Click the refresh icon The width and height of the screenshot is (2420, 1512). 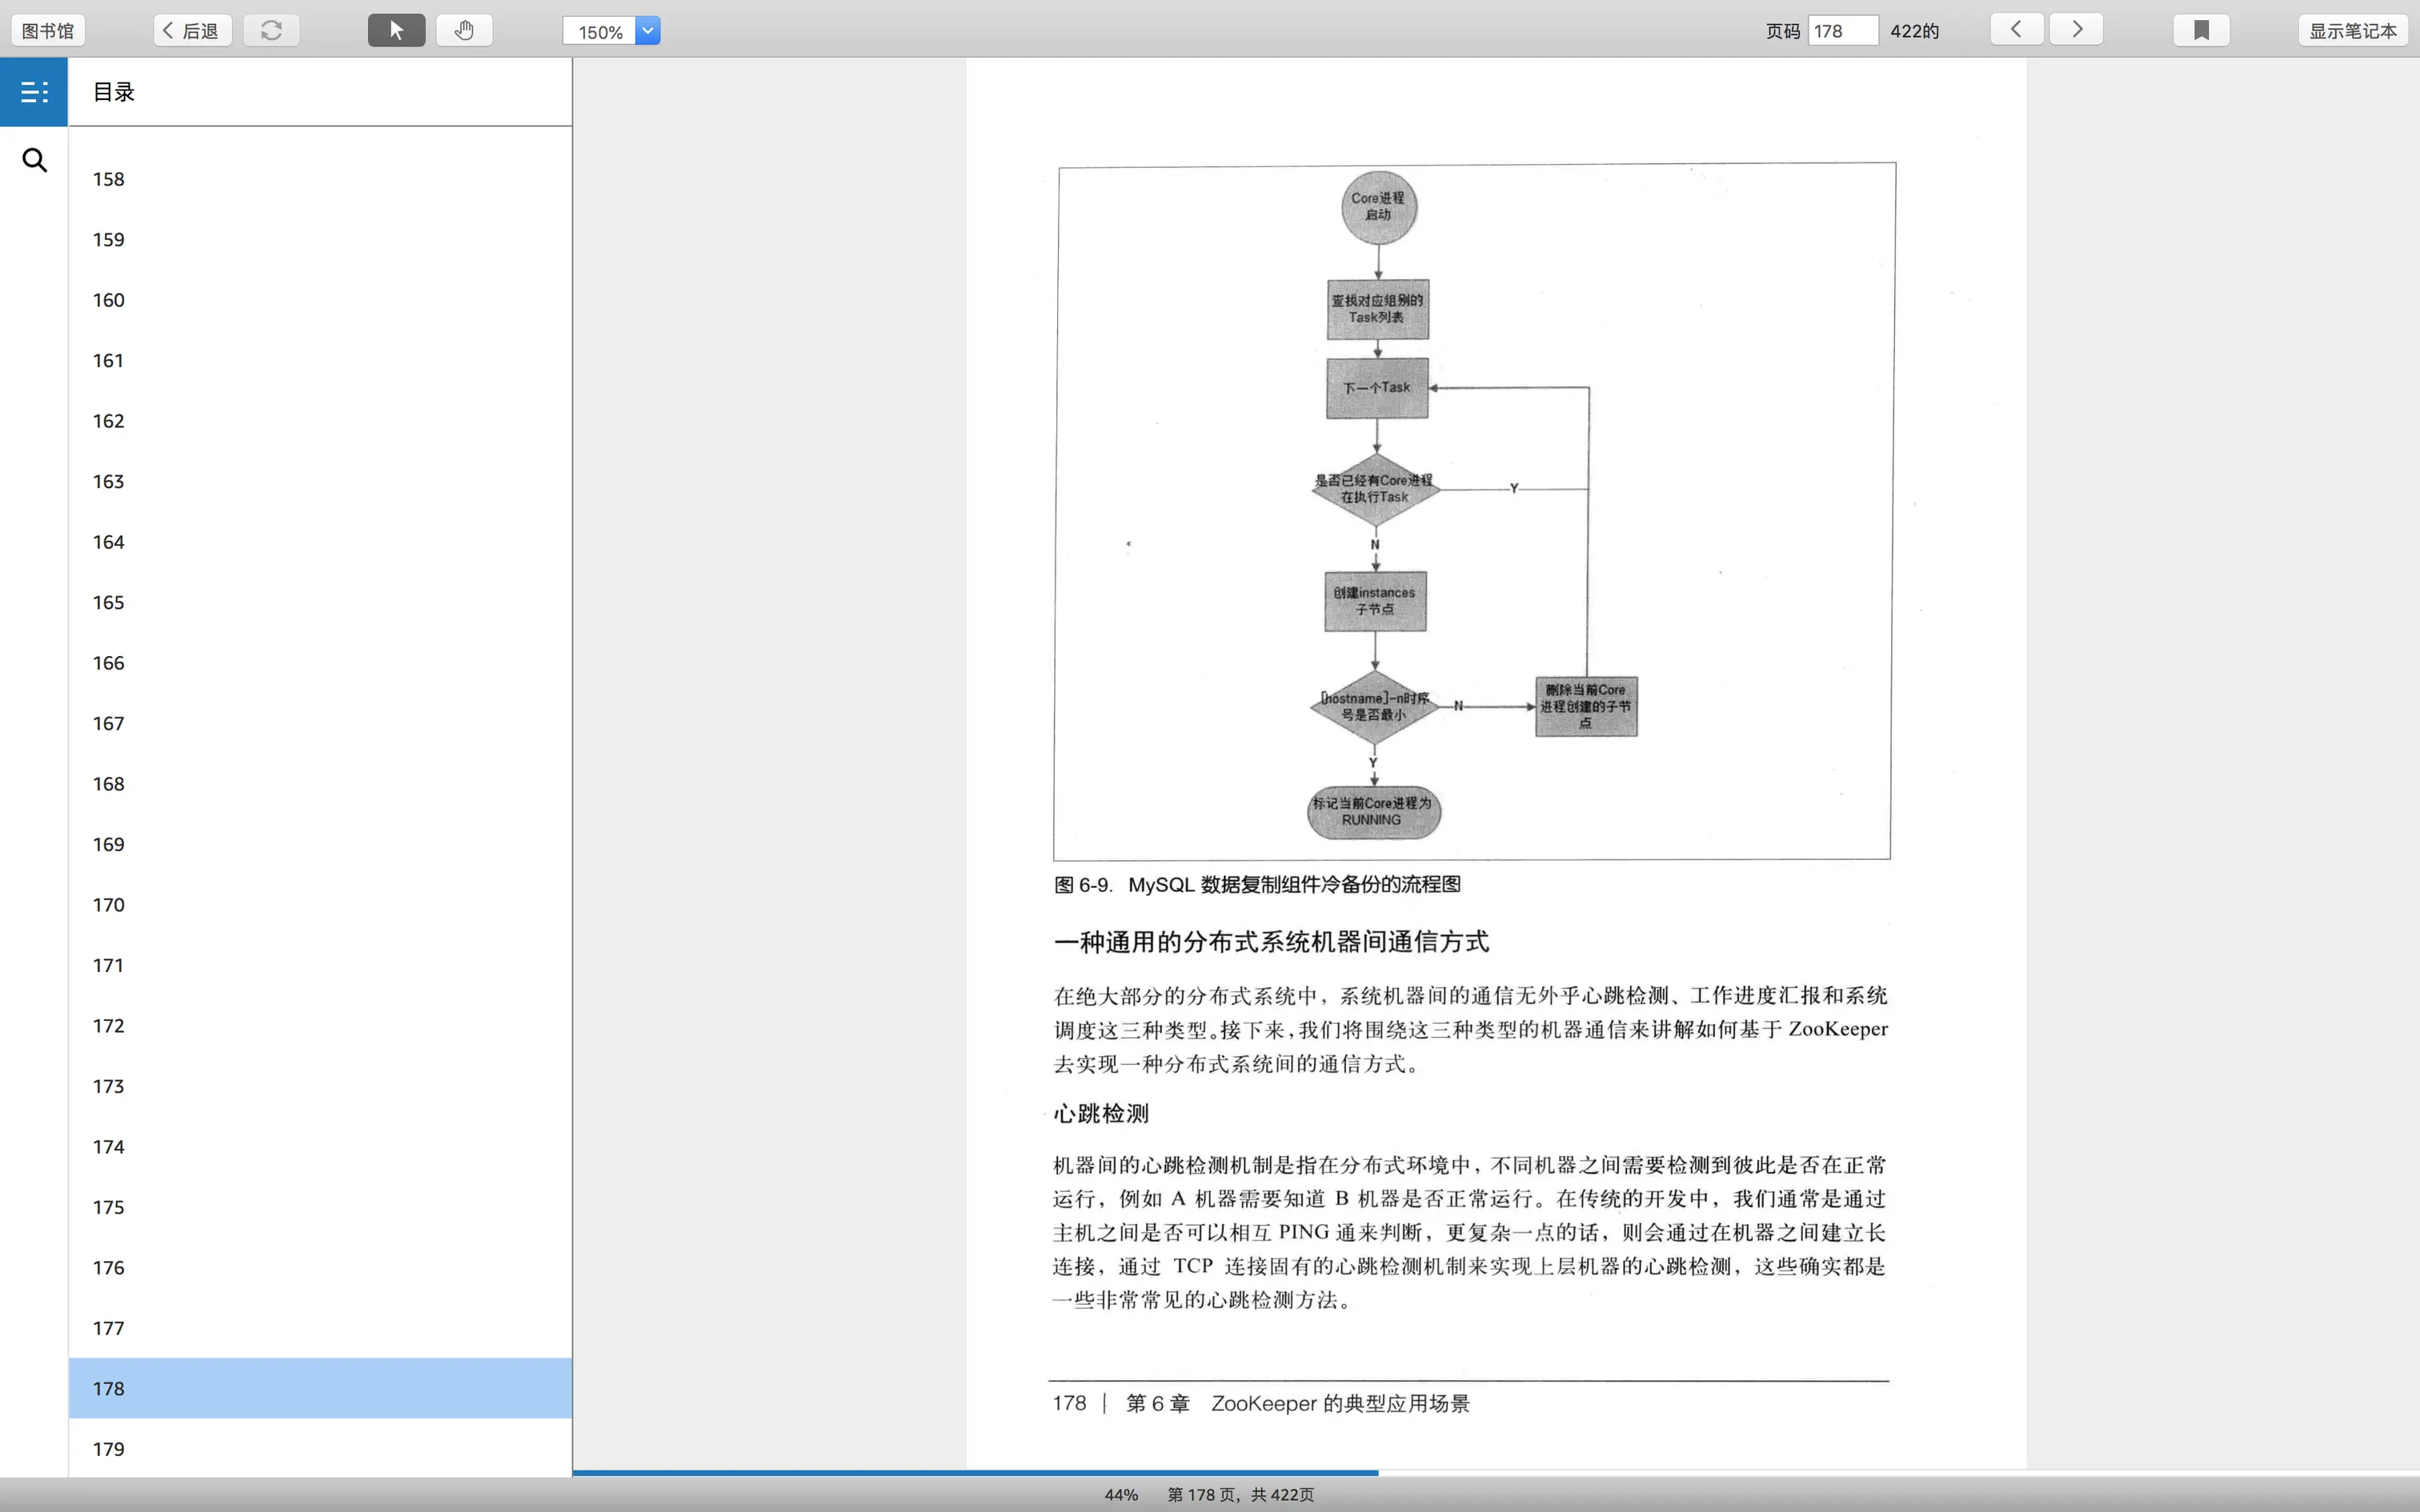point(271,30)
